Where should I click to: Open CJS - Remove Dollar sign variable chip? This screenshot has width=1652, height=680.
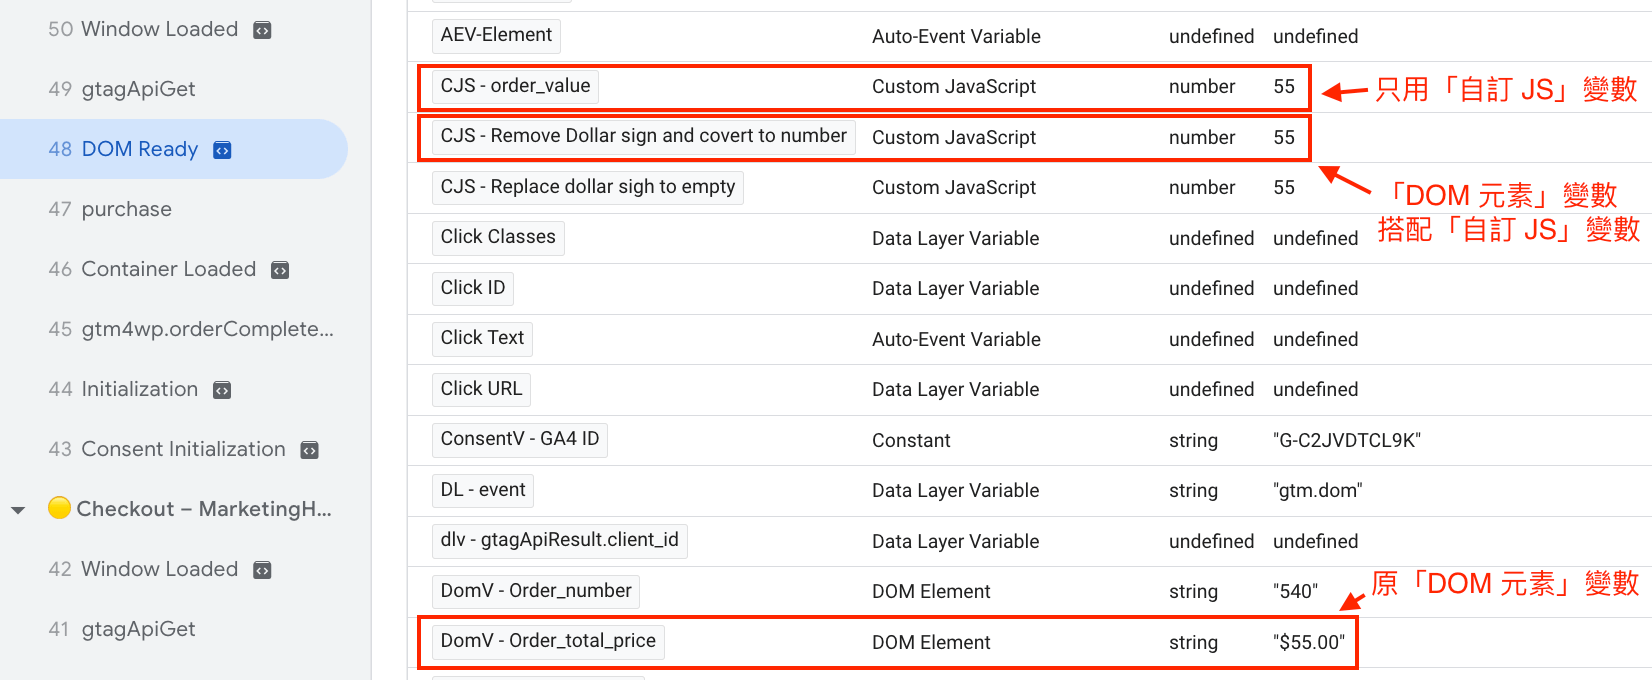coord(643,136)
